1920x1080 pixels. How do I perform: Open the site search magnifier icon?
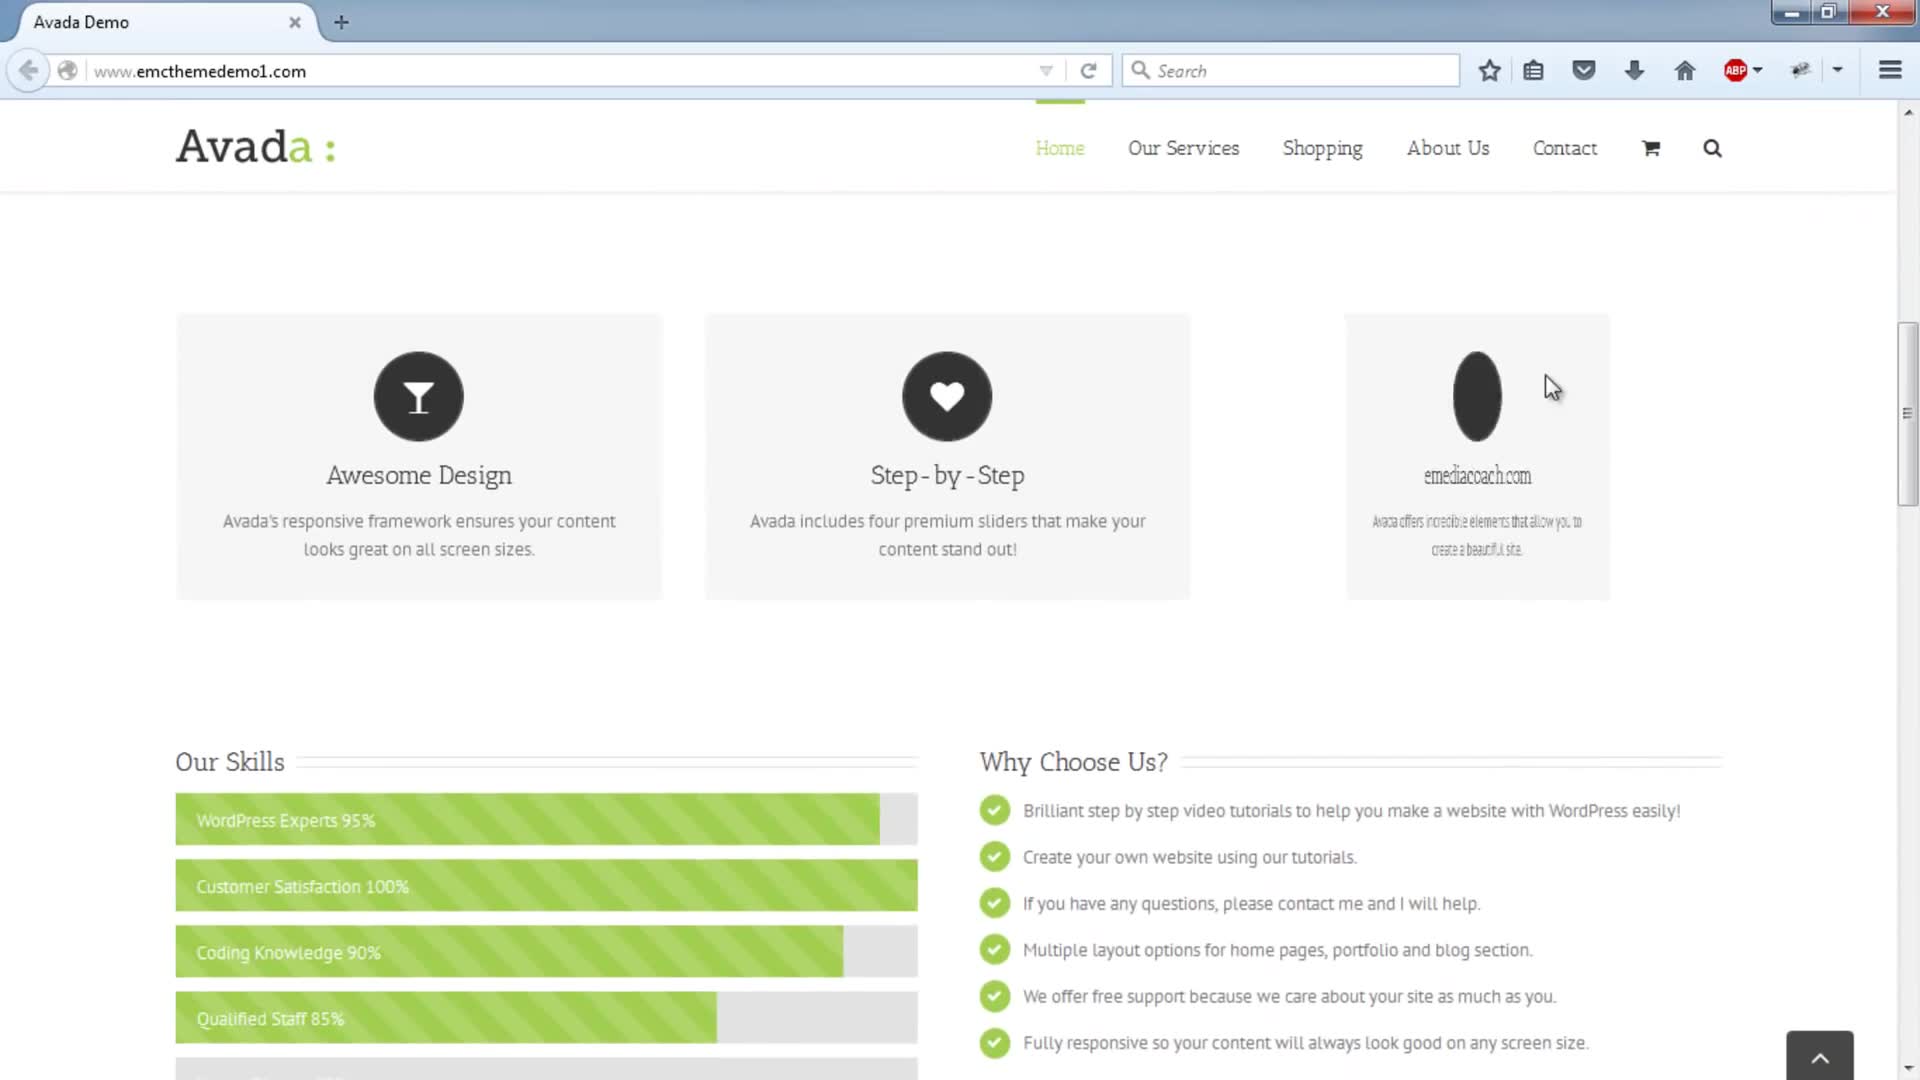[x=1712, y=148]
